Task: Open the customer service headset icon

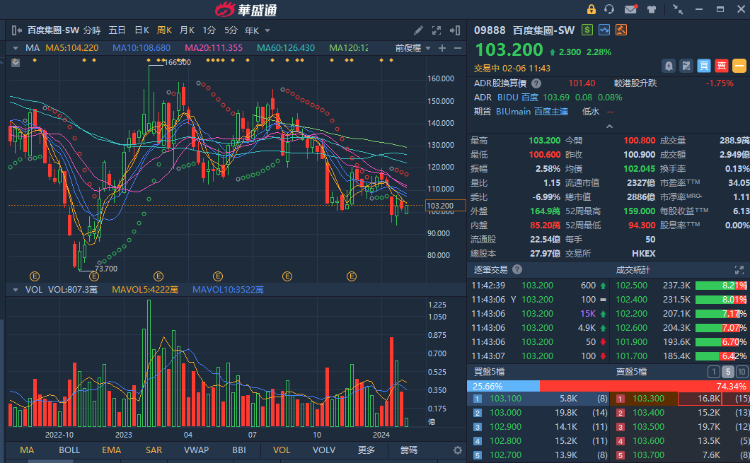Action: click(609, 9)
